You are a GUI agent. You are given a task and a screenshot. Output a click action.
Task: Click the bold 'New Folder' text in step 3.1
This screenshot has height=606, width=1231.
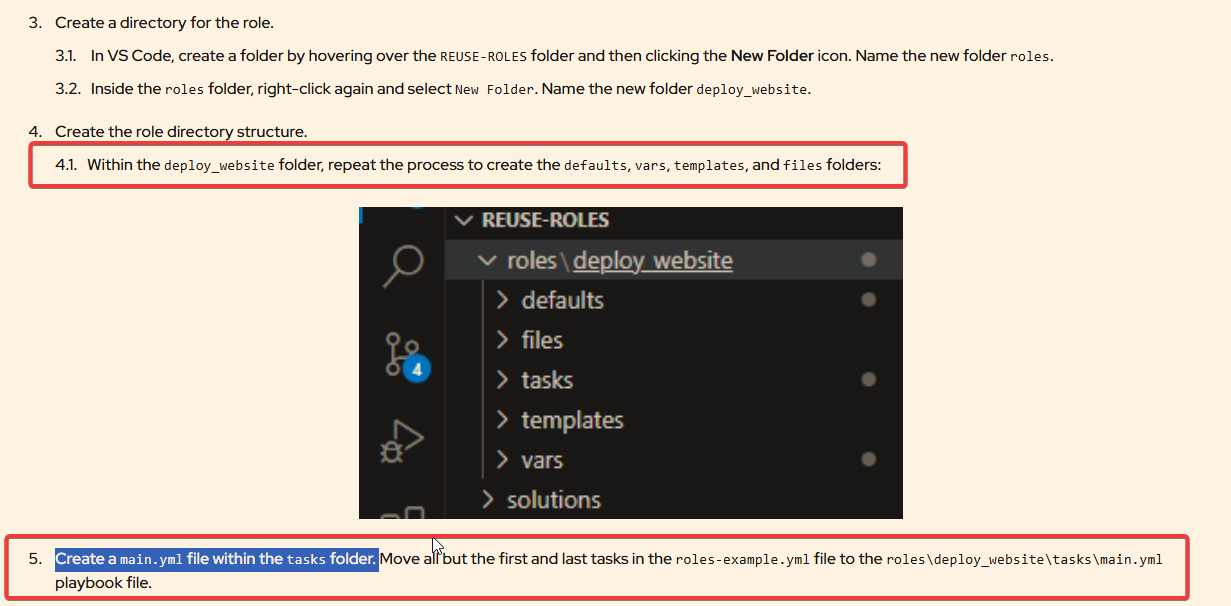[x=772, y=56]
